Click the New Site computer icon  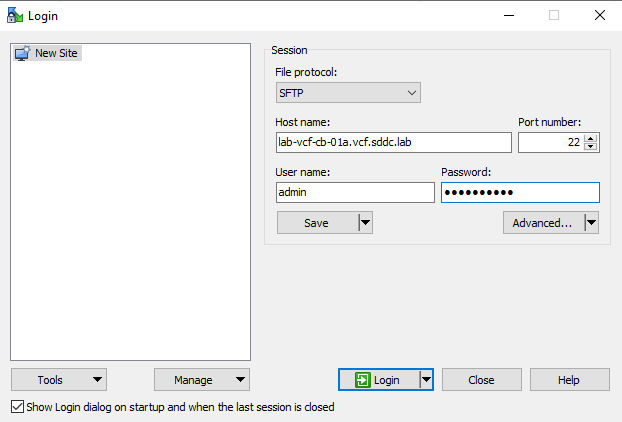click(22, 53)
